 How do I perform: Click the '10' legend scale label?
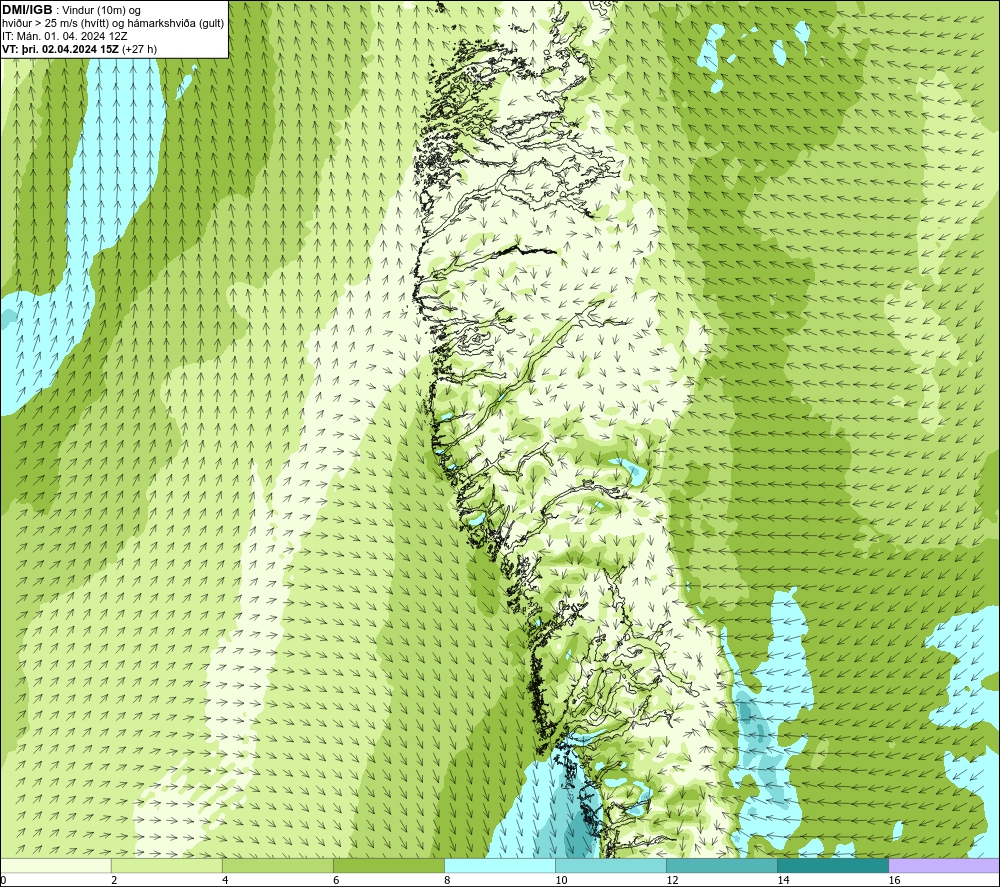coord(561,881)
